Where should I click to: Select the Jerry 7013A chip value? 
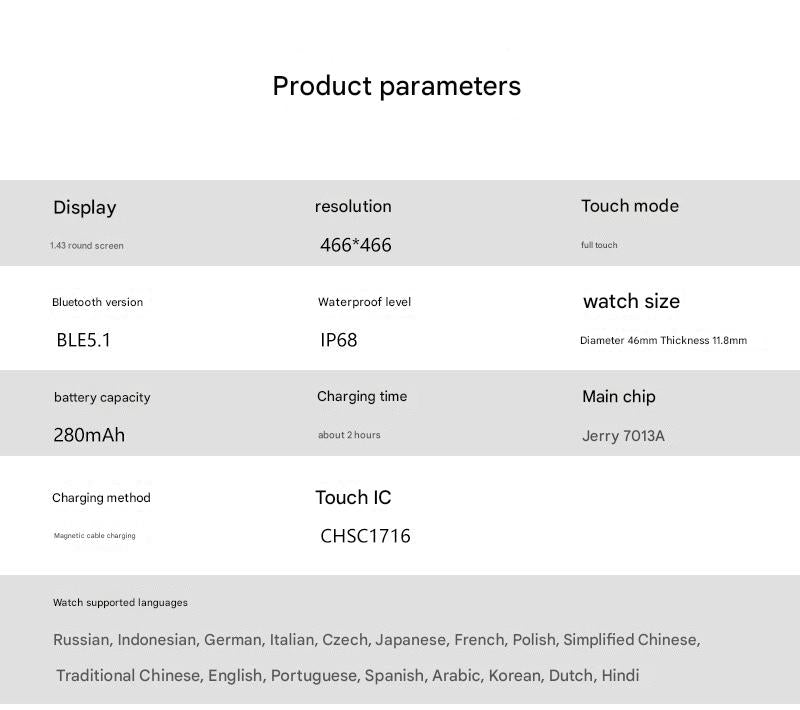coord(623,436)
